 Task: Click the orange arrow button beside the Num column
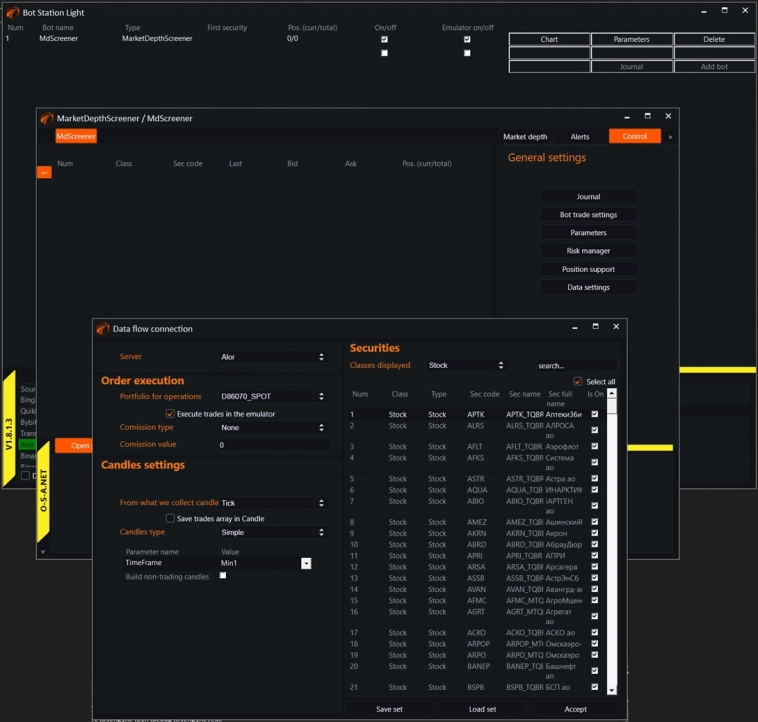coord(43,173)
